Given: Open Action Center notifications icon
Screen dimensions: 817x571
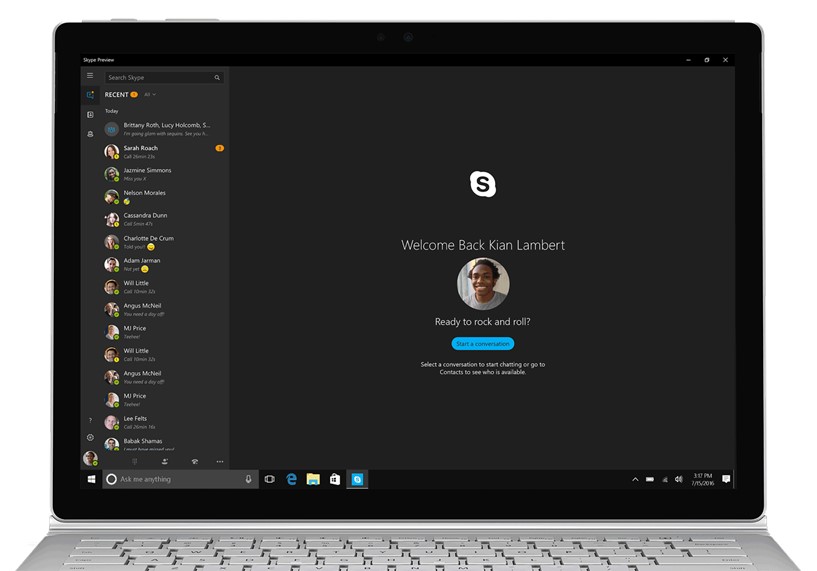Looking at the screenshot, I should [726, 479].
